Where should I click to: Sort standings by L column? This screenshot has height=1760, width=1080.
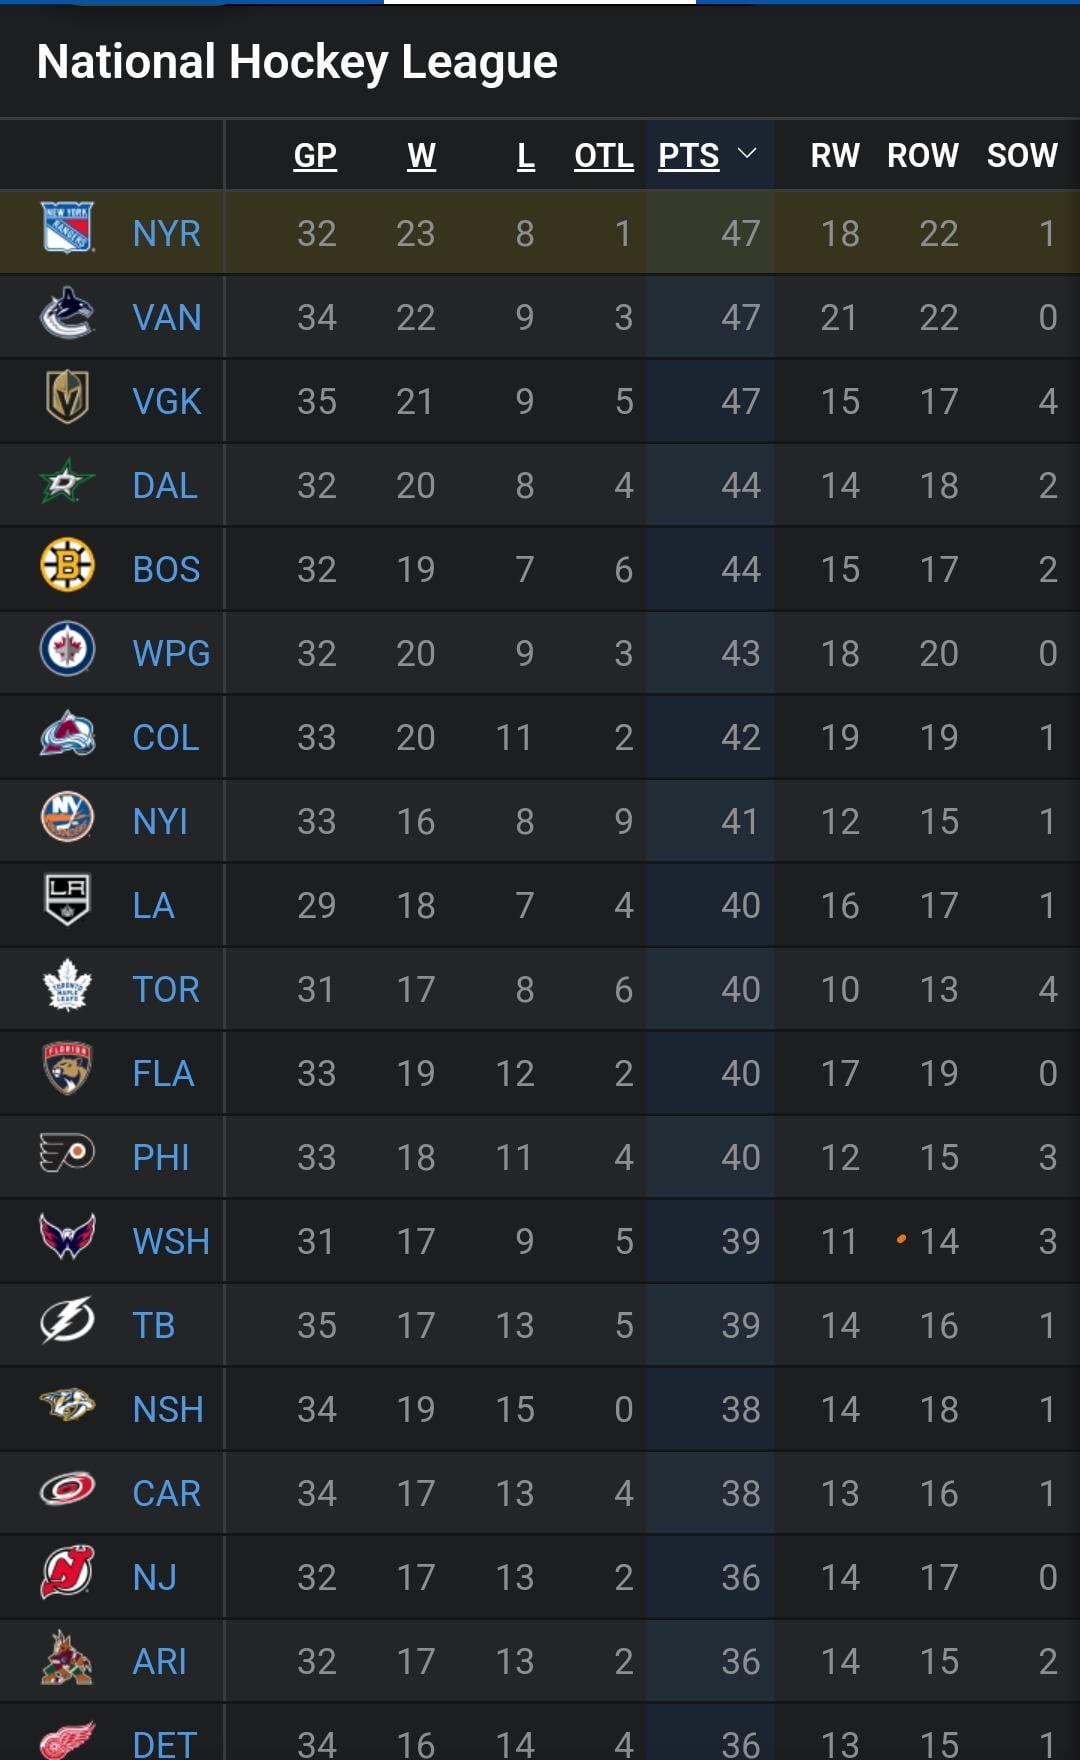525,156
